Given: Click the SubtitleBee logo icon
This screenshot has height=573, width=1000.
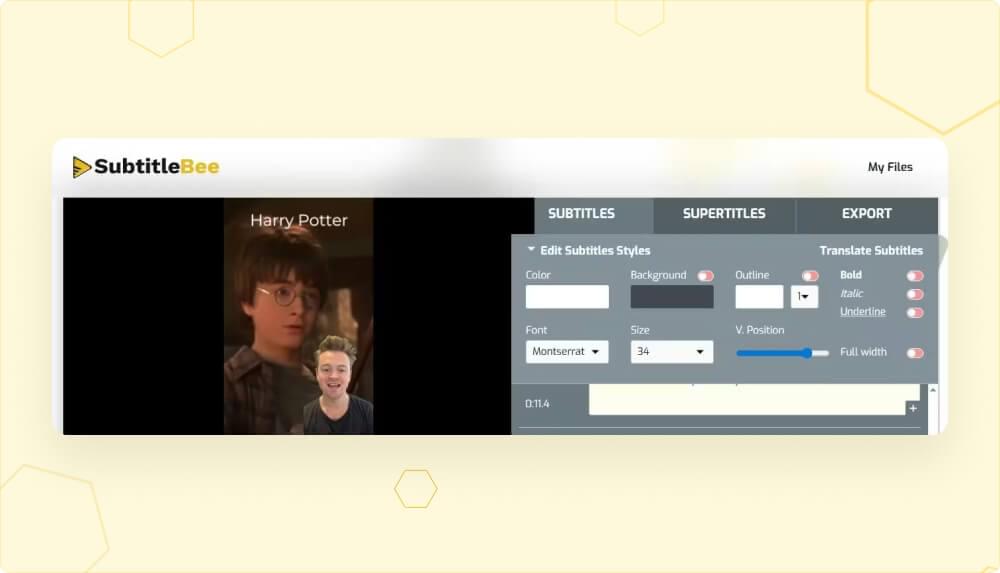Looking at the screenshot, I should pos(82,167).
